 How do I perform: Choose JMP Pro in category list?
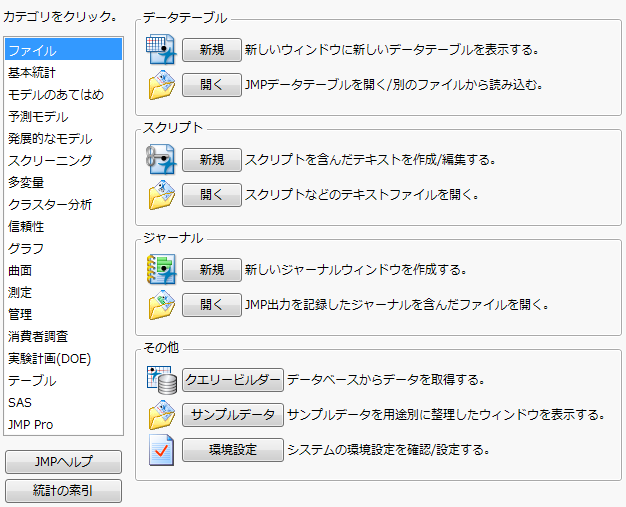click(x=63, y=424)
